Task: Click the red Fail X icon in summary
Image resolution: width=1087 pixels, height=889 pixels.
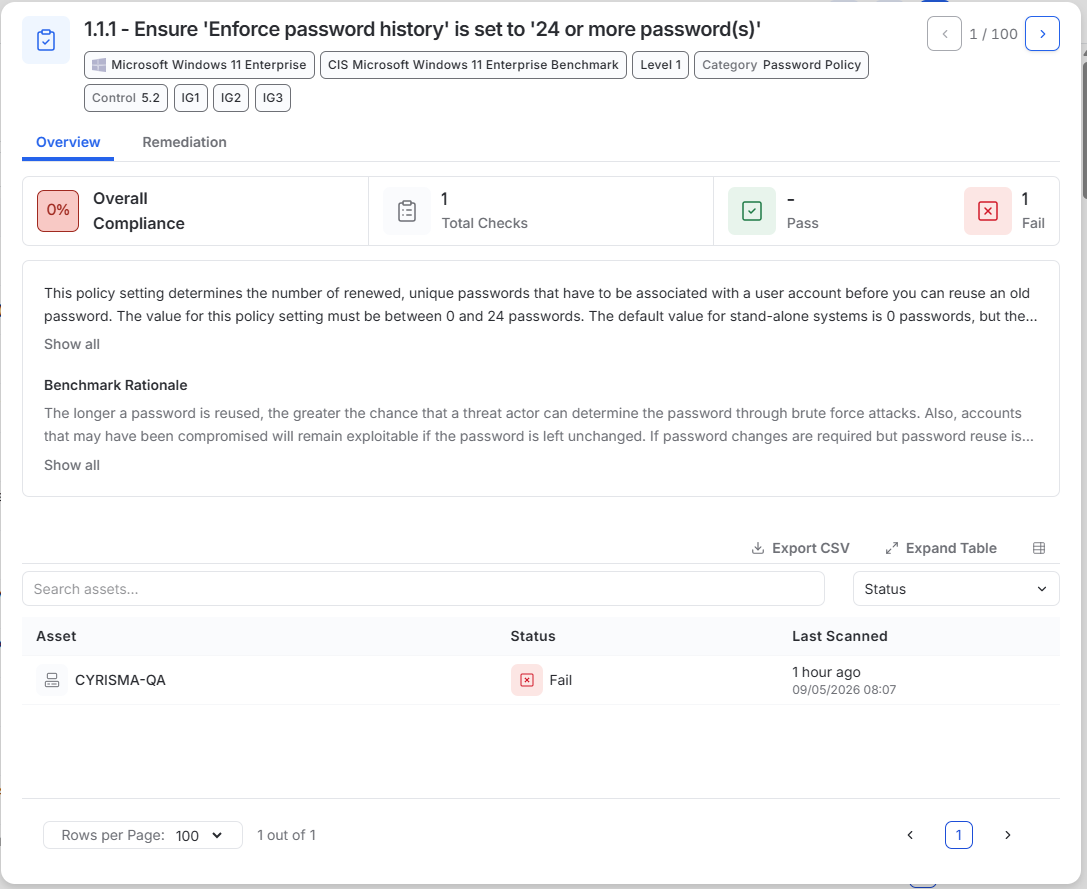Action: [988, 211]
